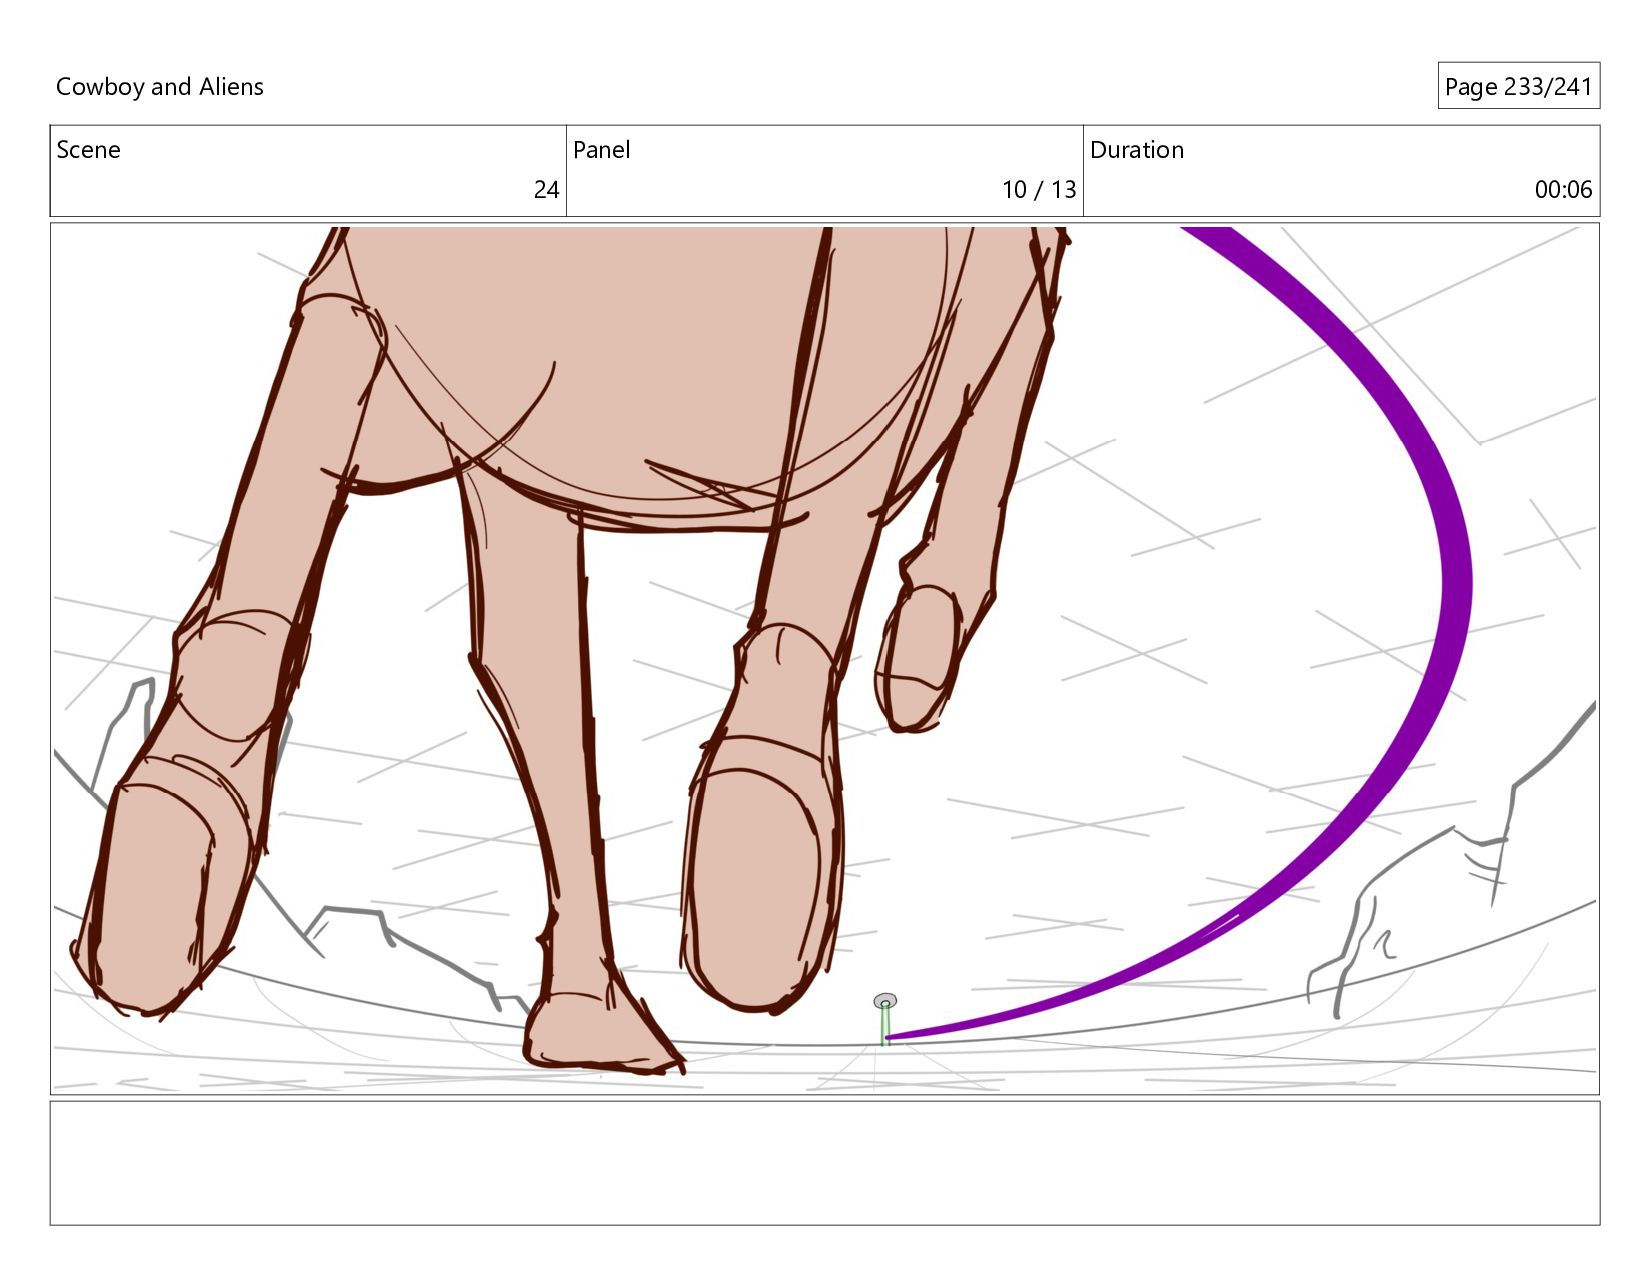Click the empty notes box below the panel

pos(825,1163)
